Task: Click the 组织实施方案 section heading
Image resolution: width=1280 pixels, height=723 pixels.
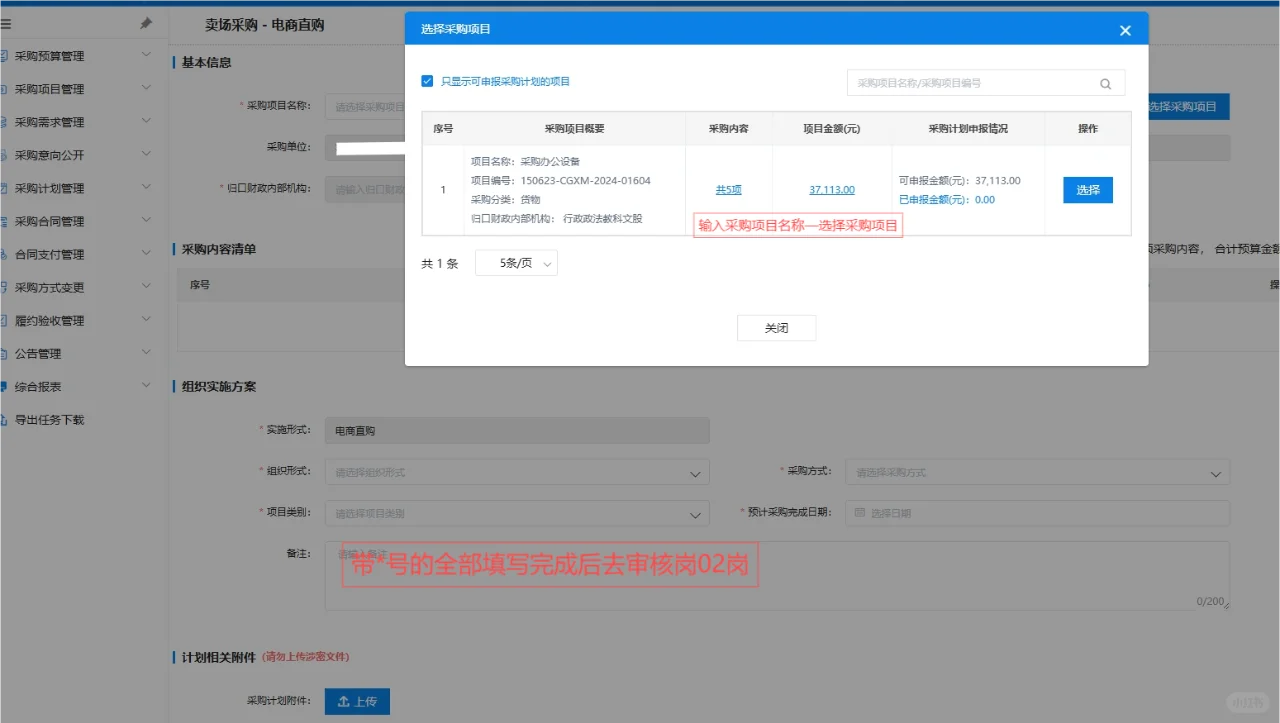Action: pos(218,386)
